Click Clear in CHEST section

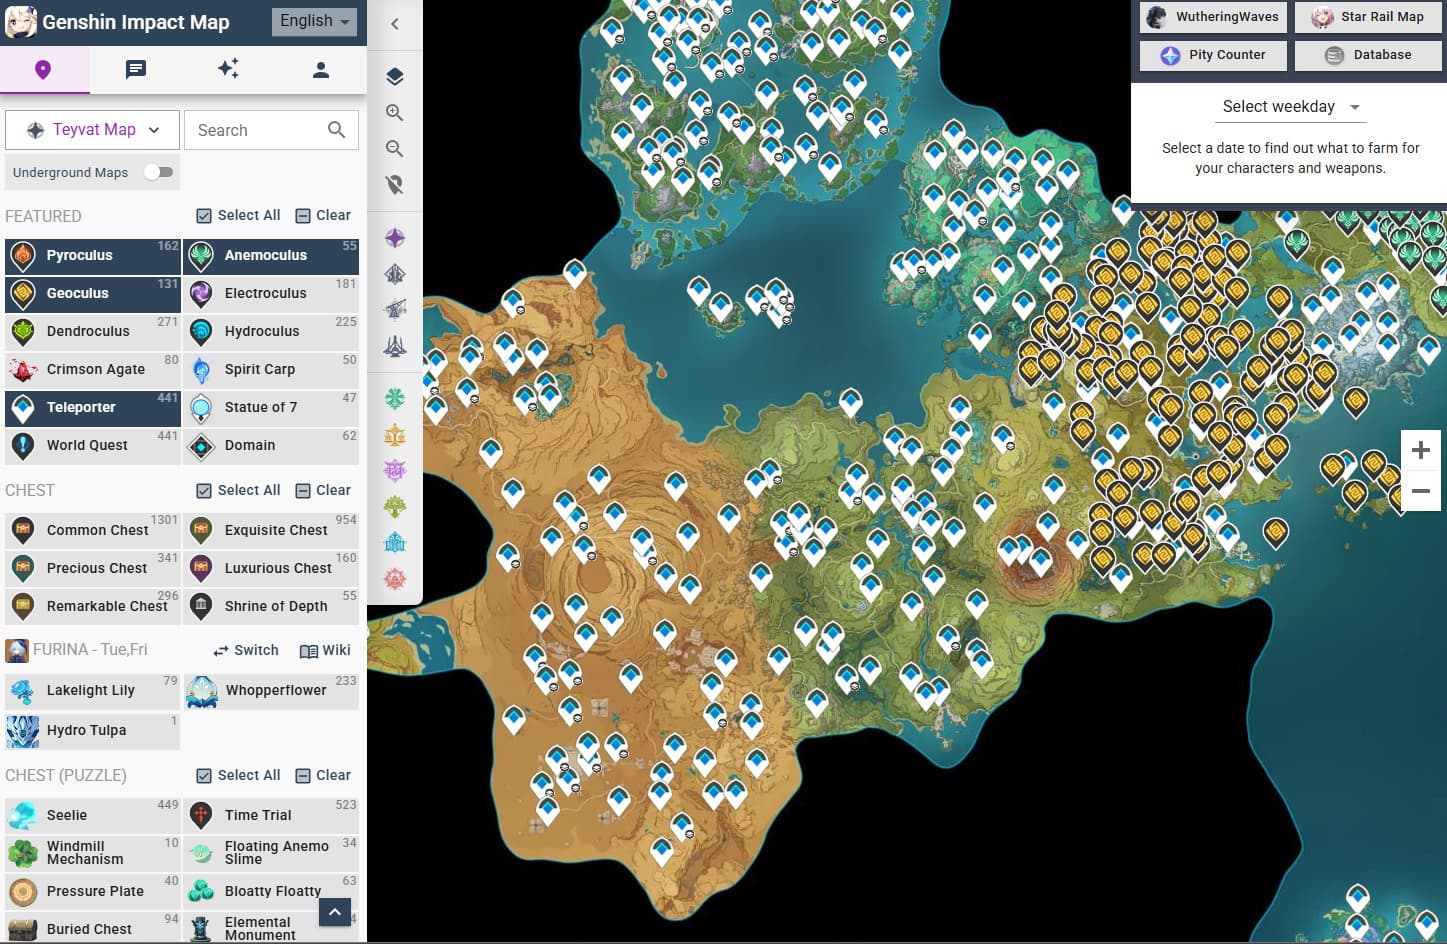click(323, 491)
